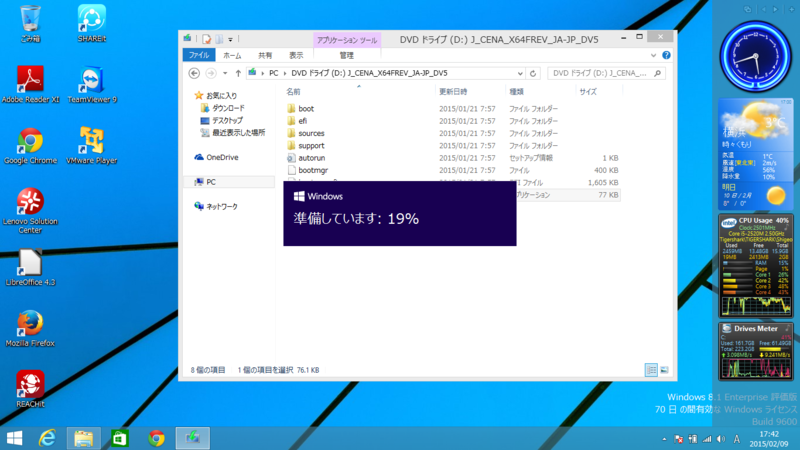Sort by the 更新日時 column header
This screenshot has width=800, height=450.
[x=453, y=92]
